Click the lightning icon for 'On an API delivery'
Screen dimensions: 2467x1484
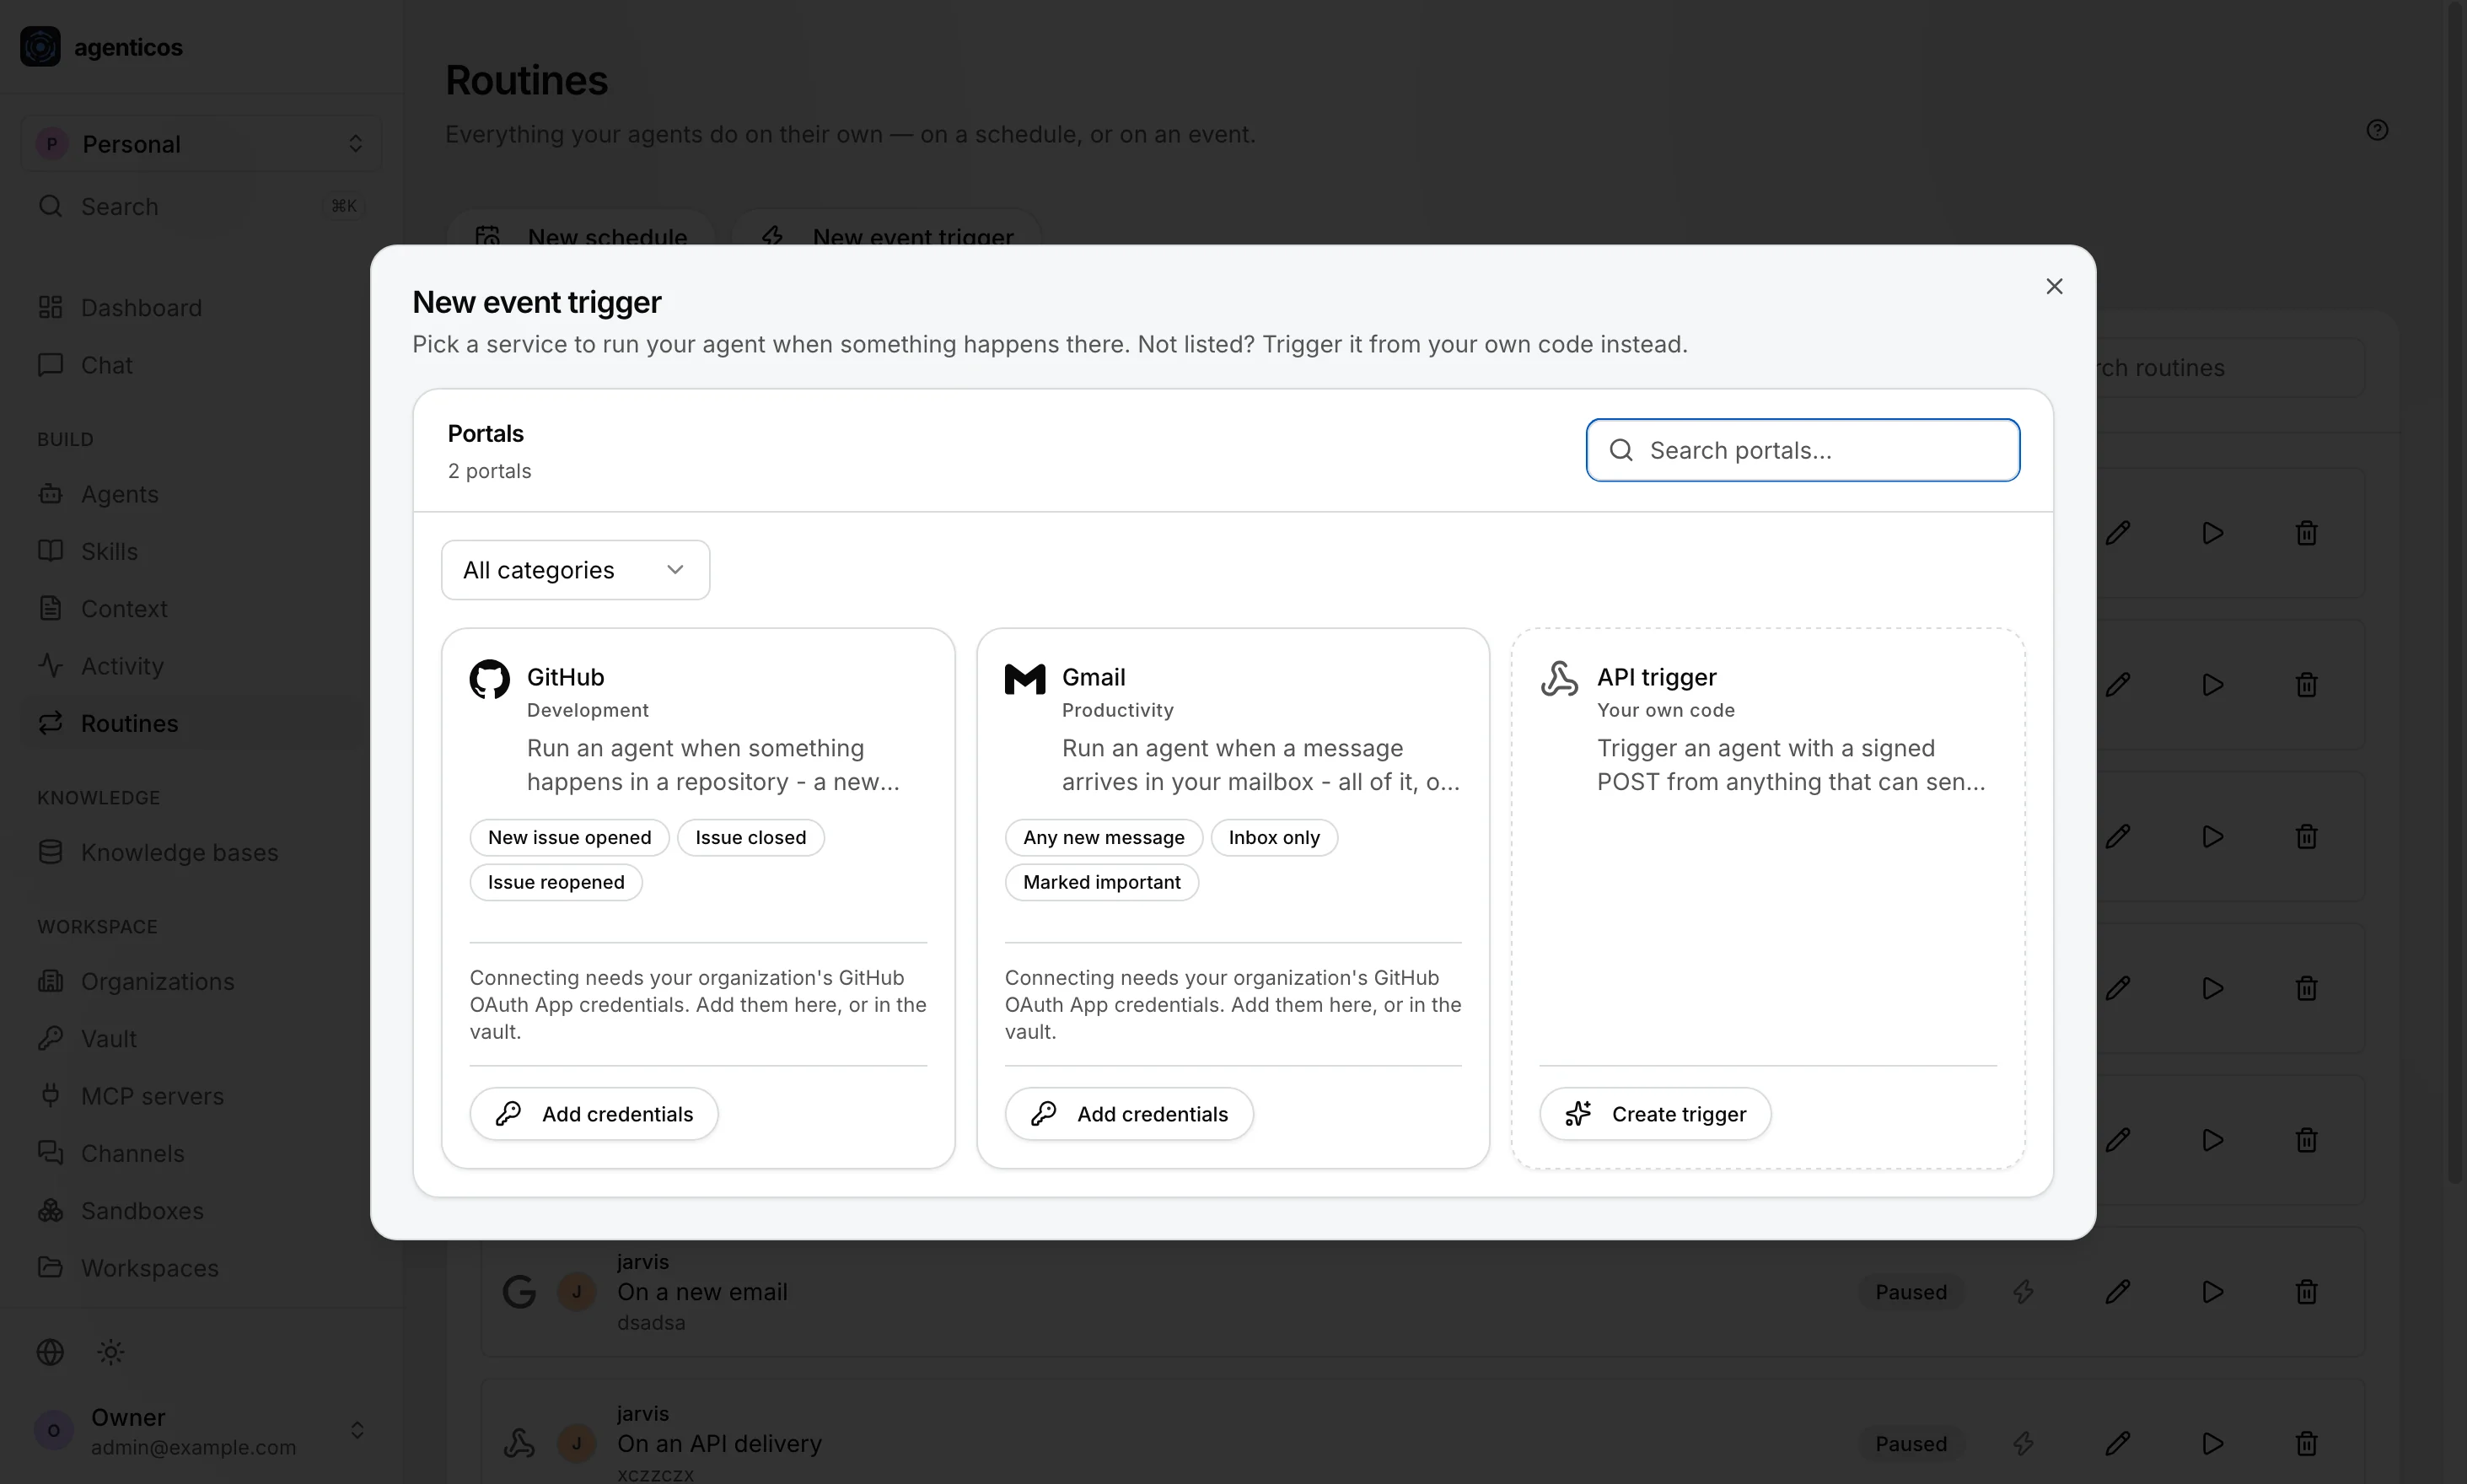[x=2023, y=1444]
